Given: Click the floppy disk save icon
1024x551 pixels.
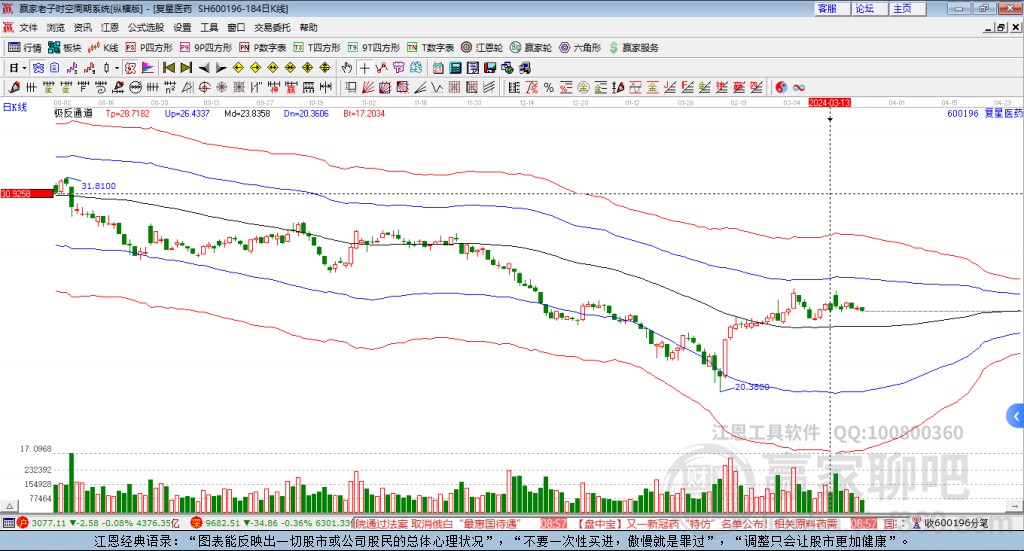Looking at the screenshot, I should (x=490, y=68).
